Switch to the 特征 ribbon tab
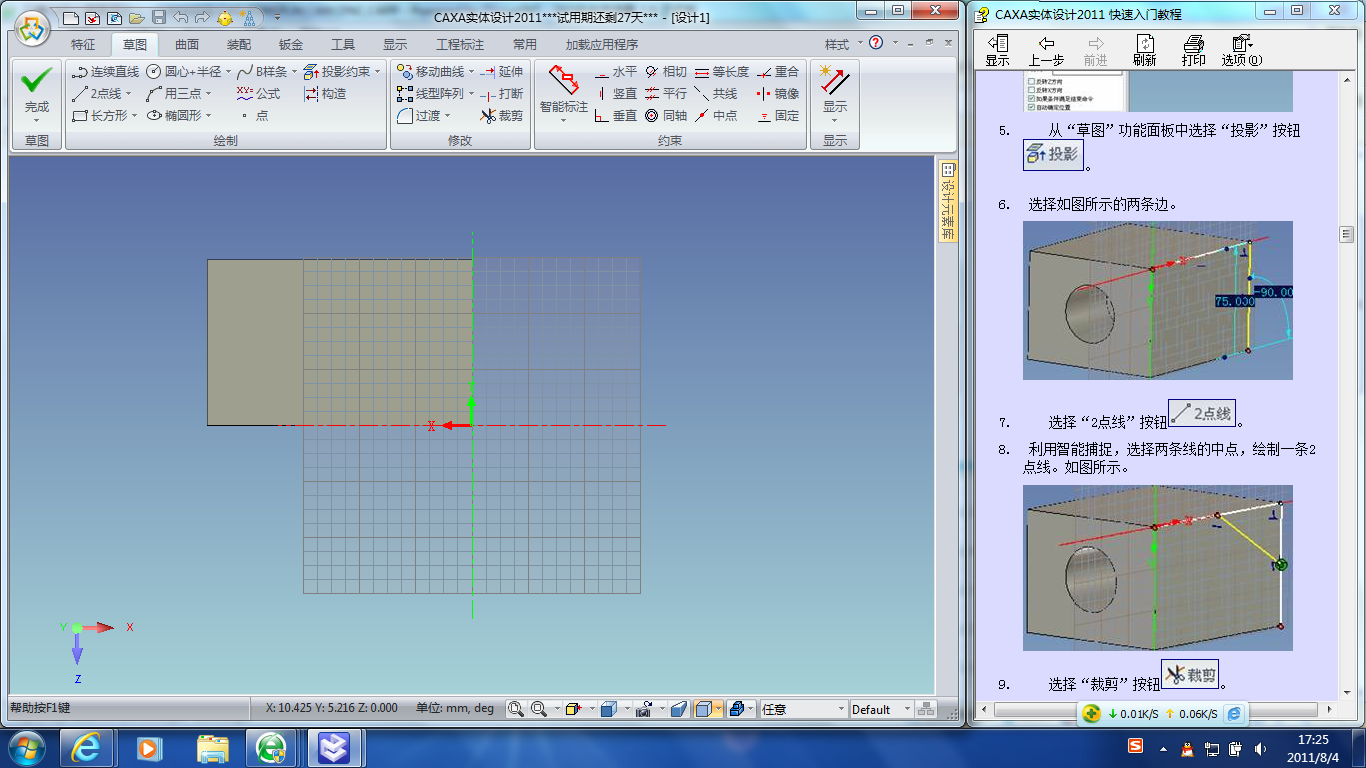The width and height of the screenshot is (1366, 768). [83, 45]
